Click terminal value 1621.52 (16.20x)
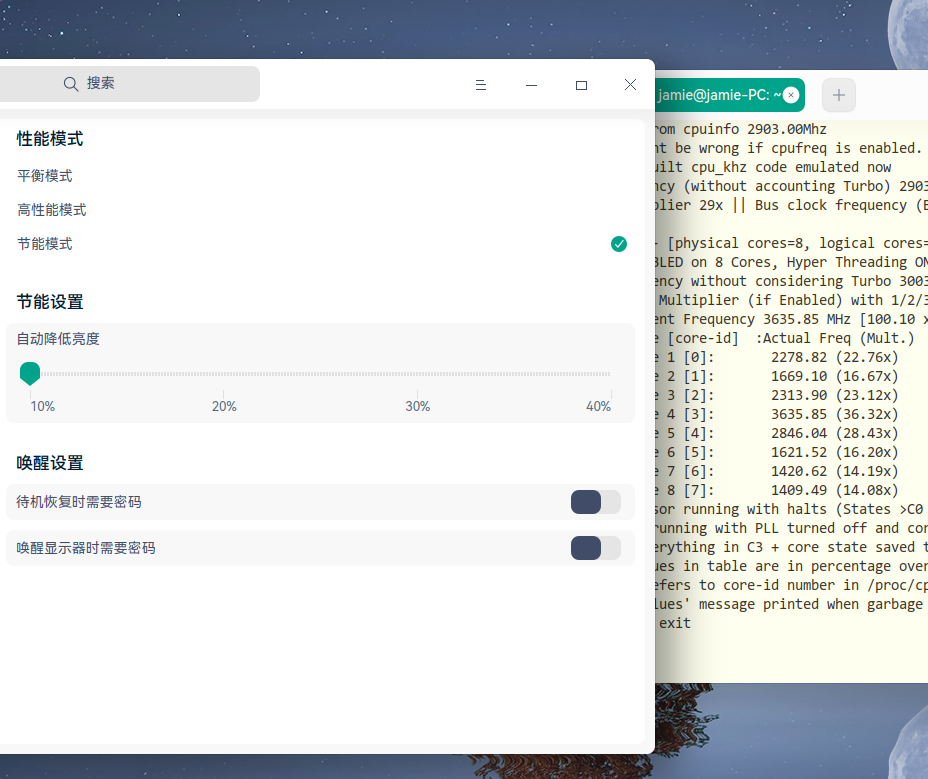Viewport: 928px width, 779px height. pos(834,452)
